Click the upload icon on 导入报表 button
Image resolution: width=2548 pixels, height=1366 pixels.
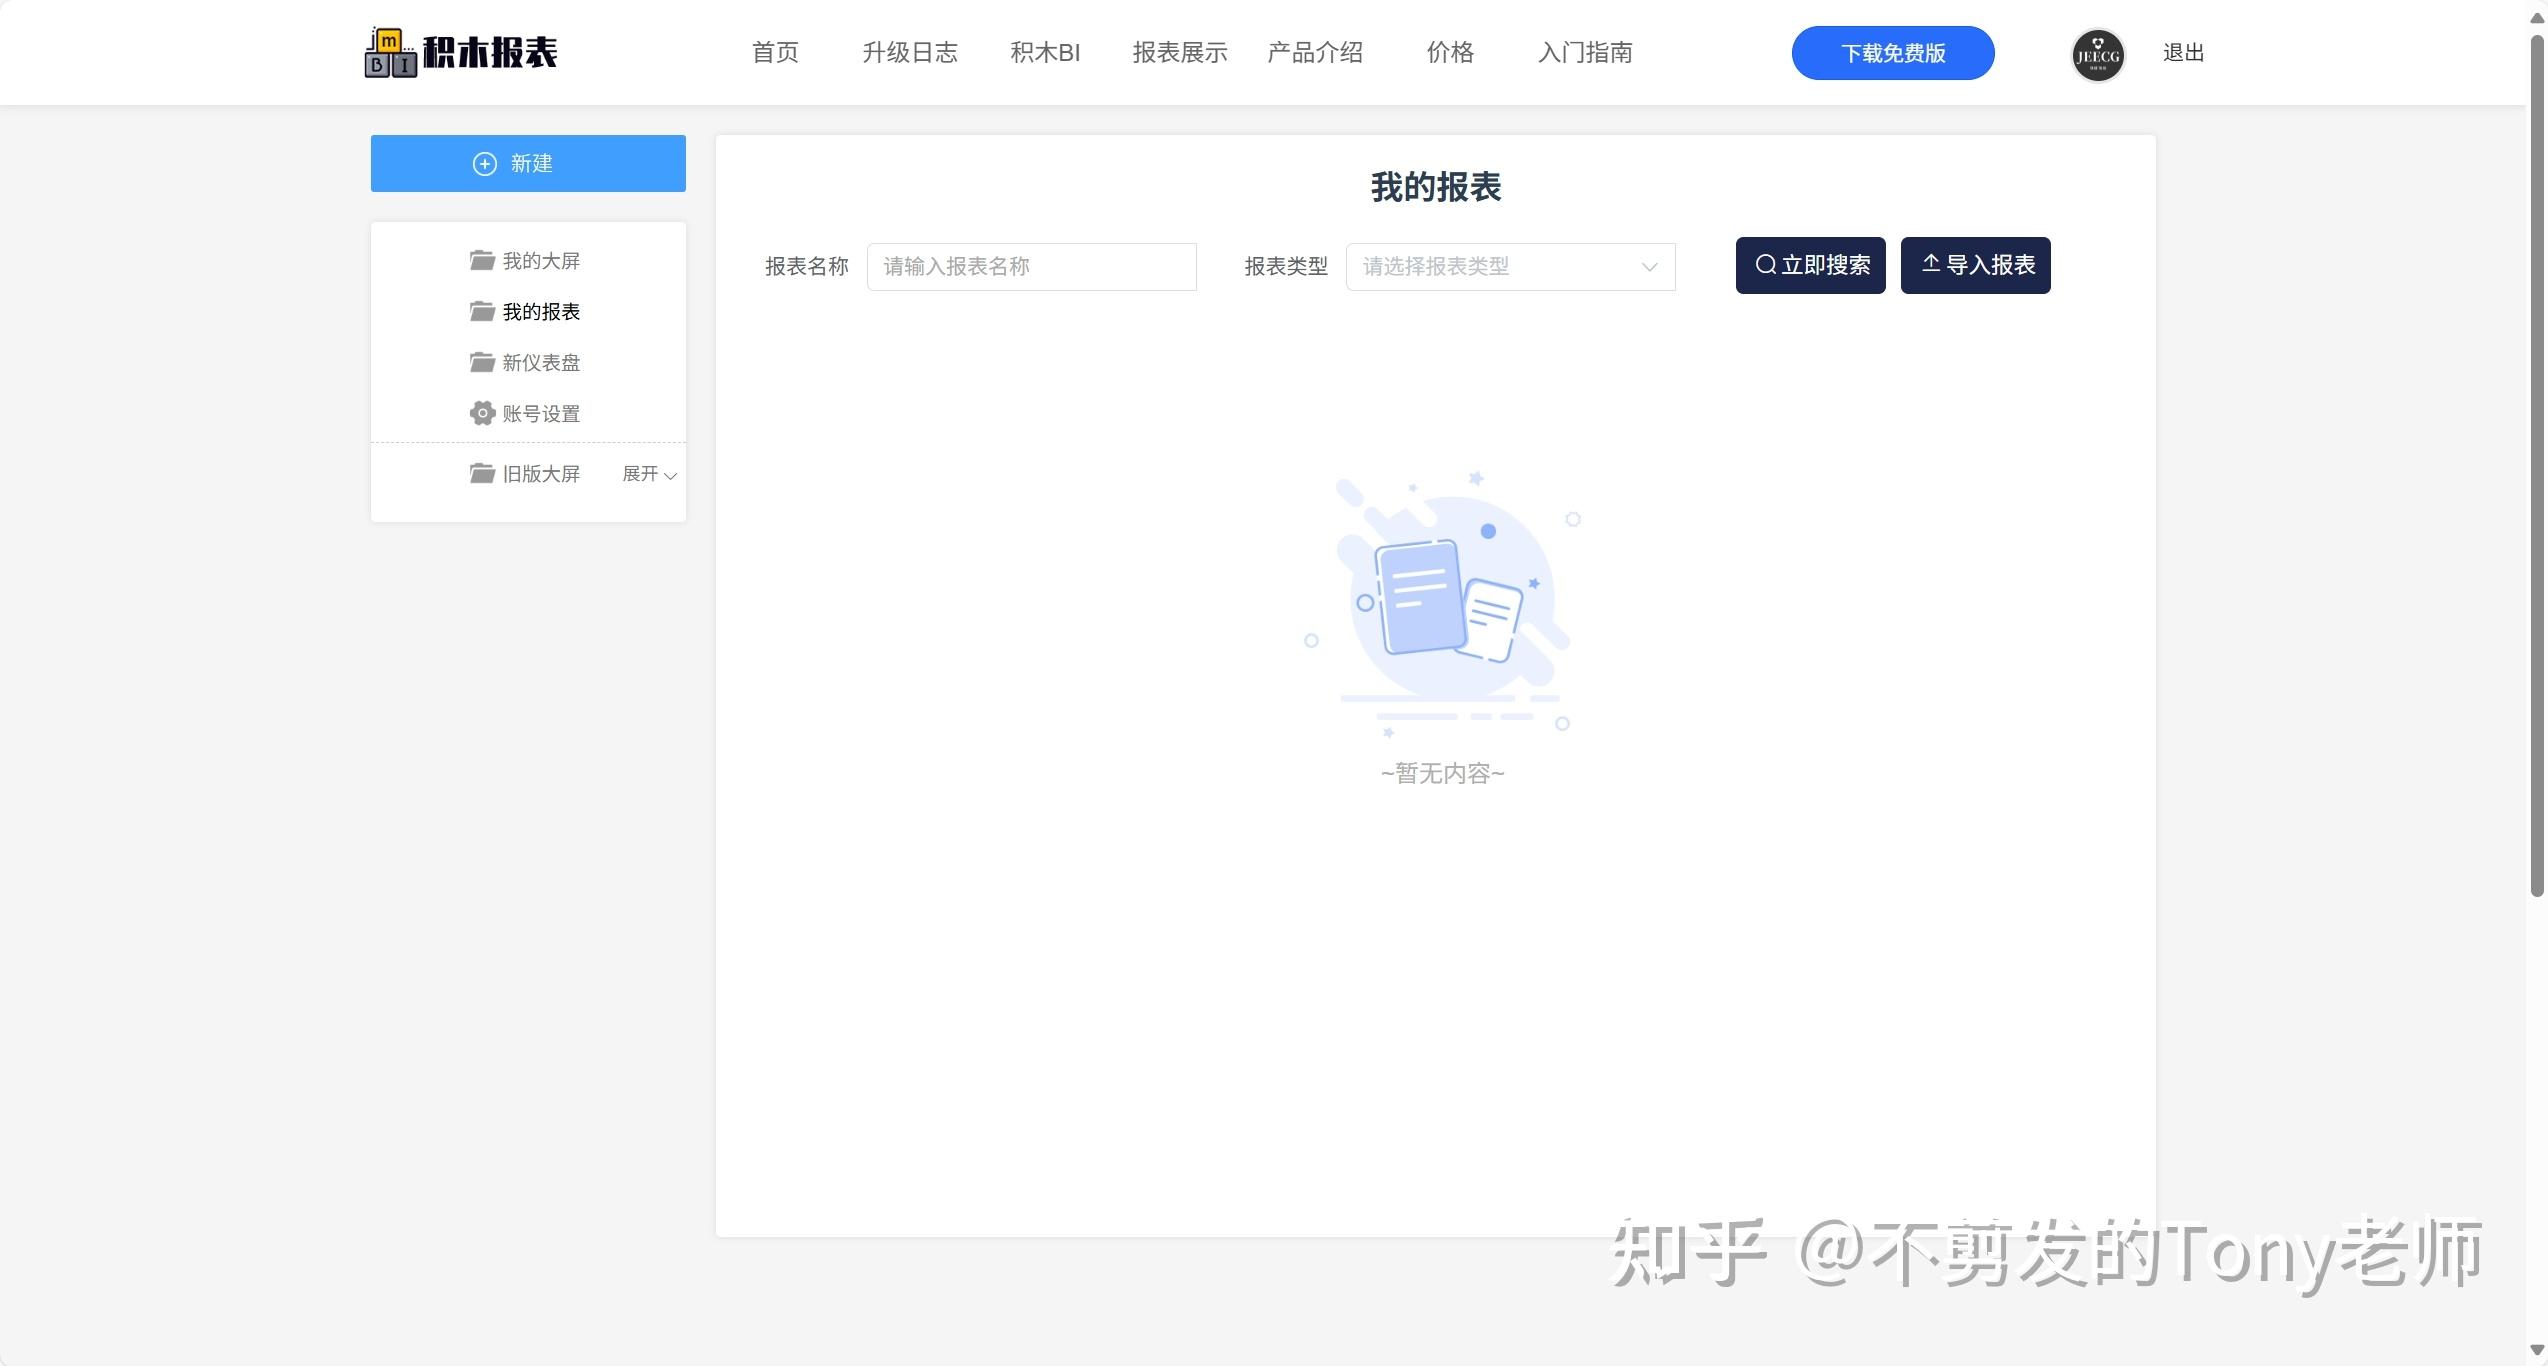click(x=1931, y=263)
